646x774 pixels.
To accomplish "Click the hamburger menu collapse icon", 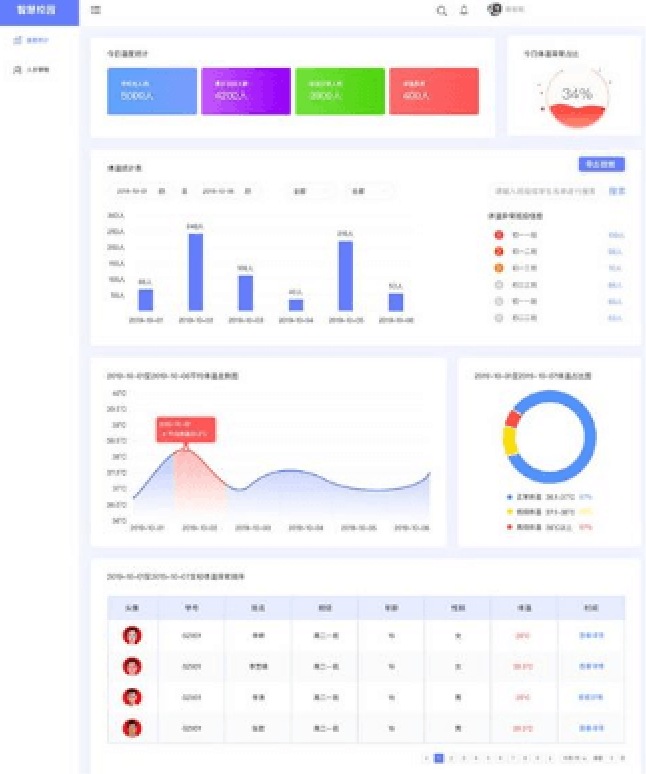I will point(96,10).
